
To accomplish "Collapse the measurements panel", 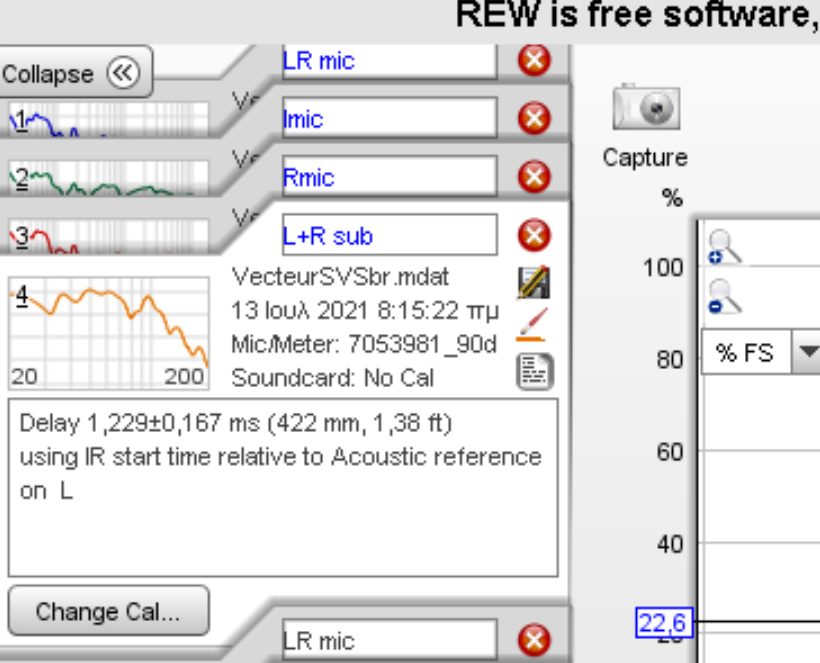I will [76, 74].
